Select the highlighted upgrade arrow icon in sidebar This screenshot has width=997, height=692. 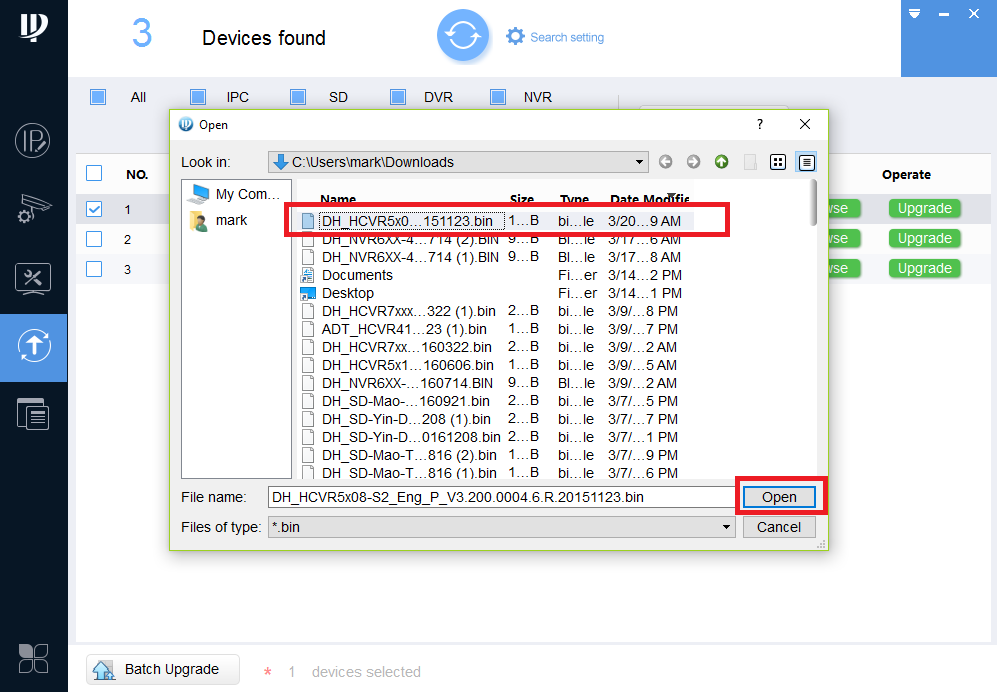(x=33, y=347)
